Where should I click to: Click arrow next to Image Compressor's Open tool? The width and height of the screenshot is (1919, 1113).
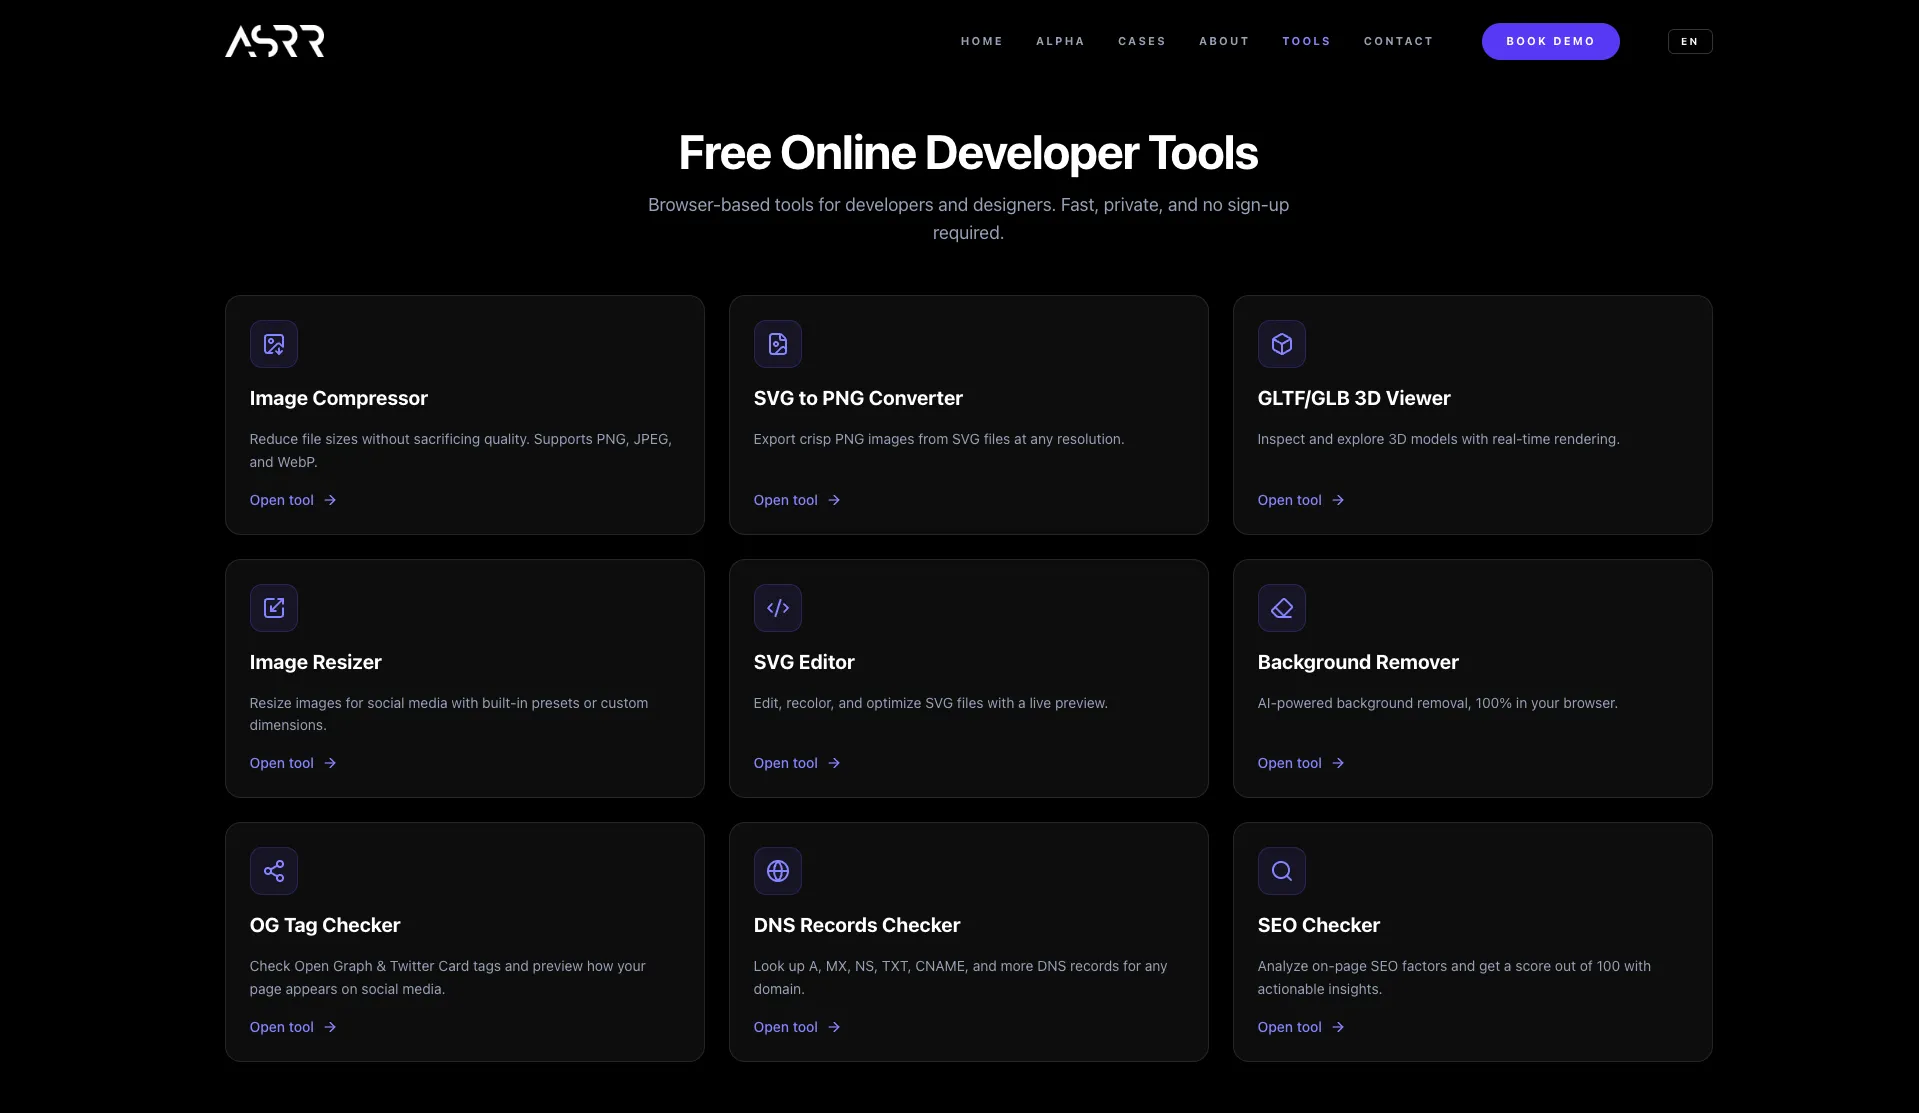330,500
